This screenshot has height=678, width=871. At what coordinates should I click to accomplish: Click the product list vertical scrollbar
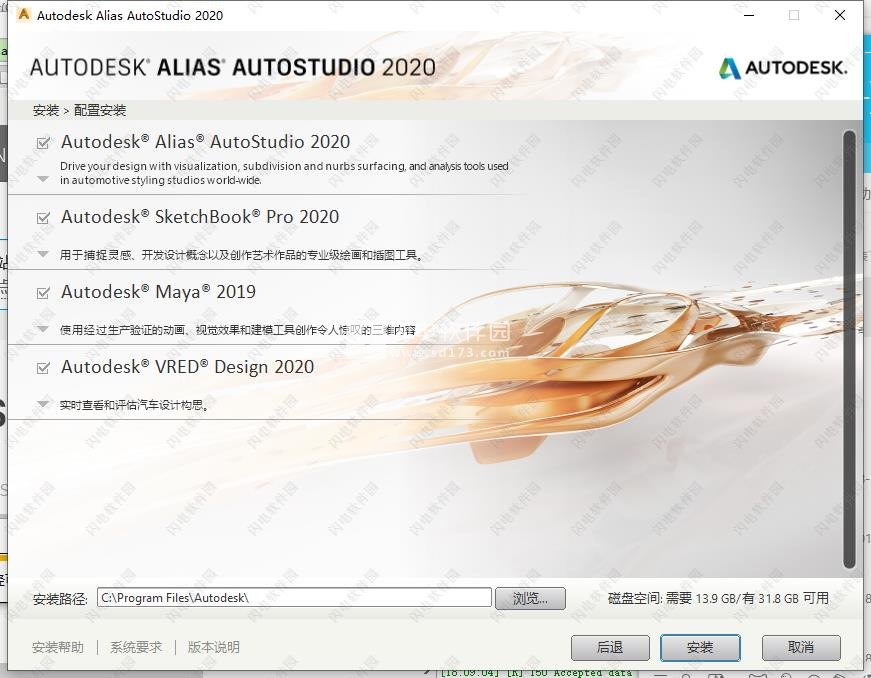[x=849, y=349]
